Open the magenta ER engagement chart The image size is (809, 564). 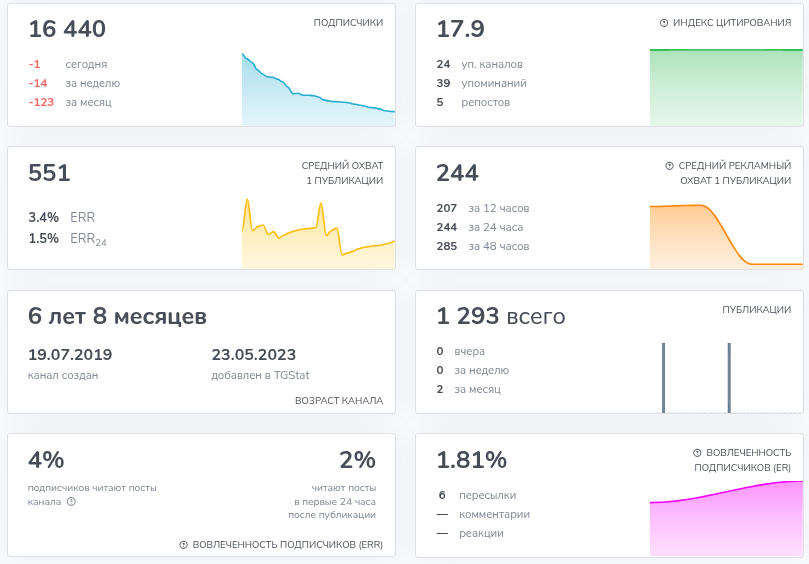coord(726,518)
